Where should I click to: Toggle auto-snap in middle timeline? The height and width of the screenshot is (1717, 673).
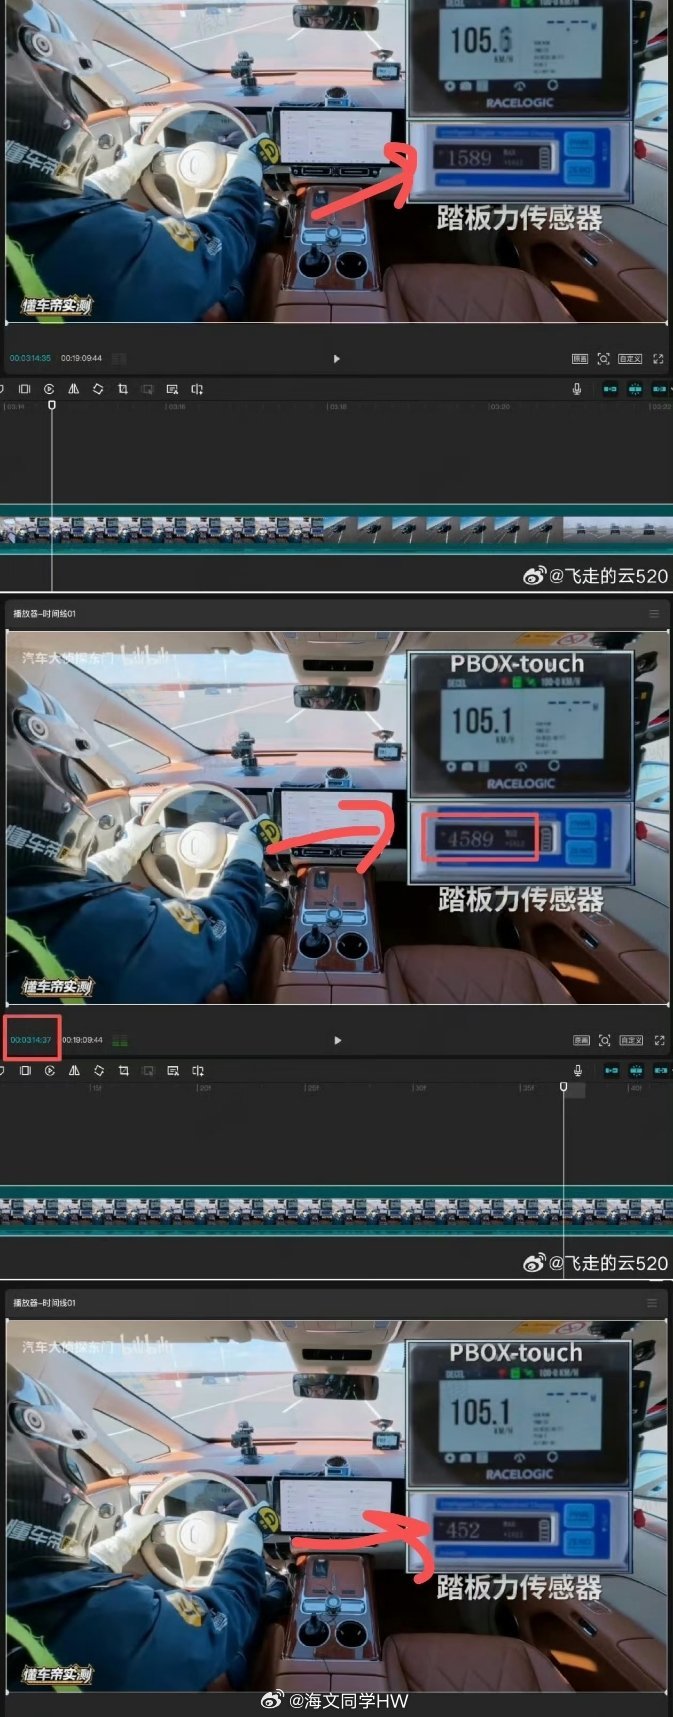tap(636, 1071)
